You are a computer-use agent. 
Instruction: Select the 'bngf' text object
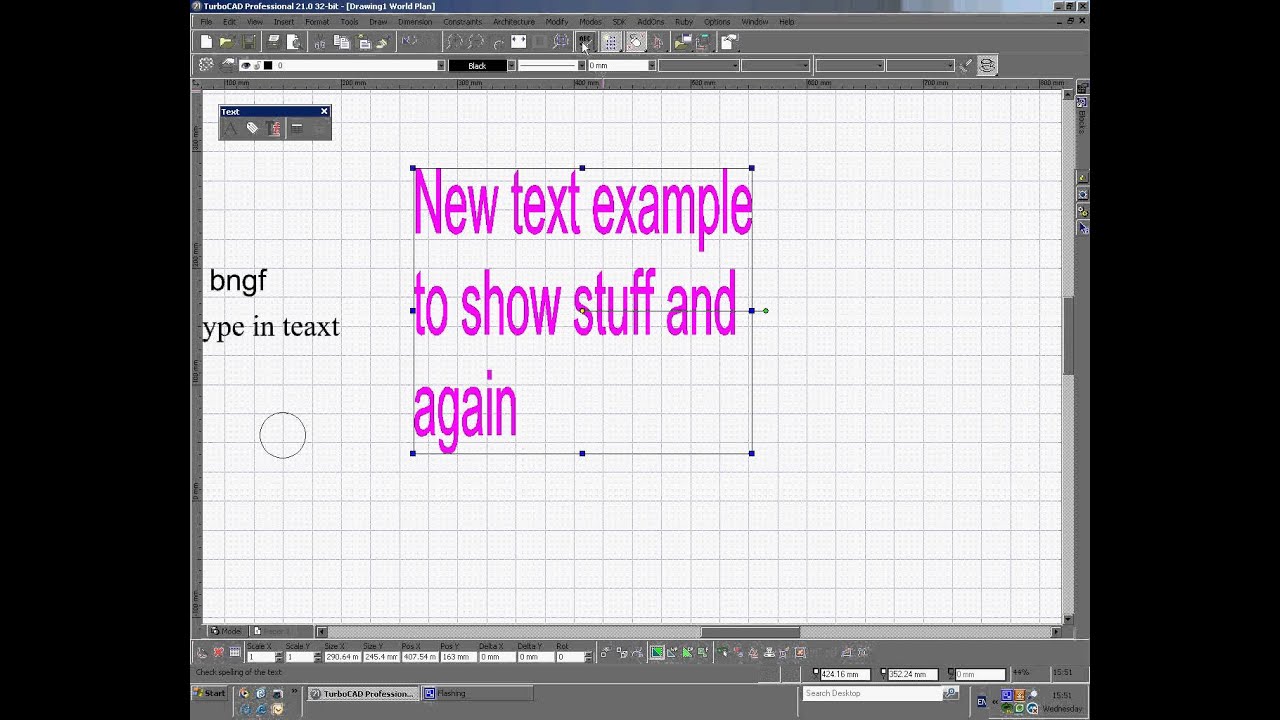pos(238,281)
